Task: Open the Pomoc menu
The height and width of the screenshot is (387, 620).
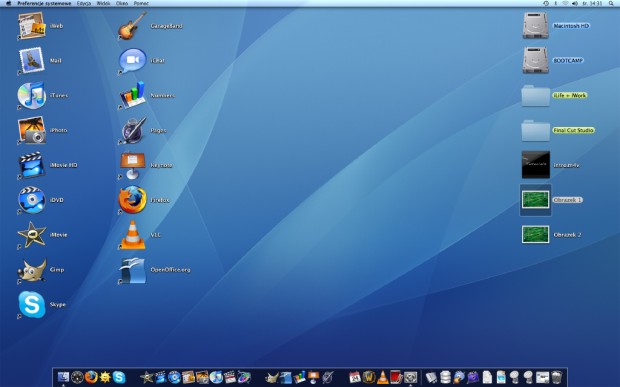Action: tap(141, 3)
